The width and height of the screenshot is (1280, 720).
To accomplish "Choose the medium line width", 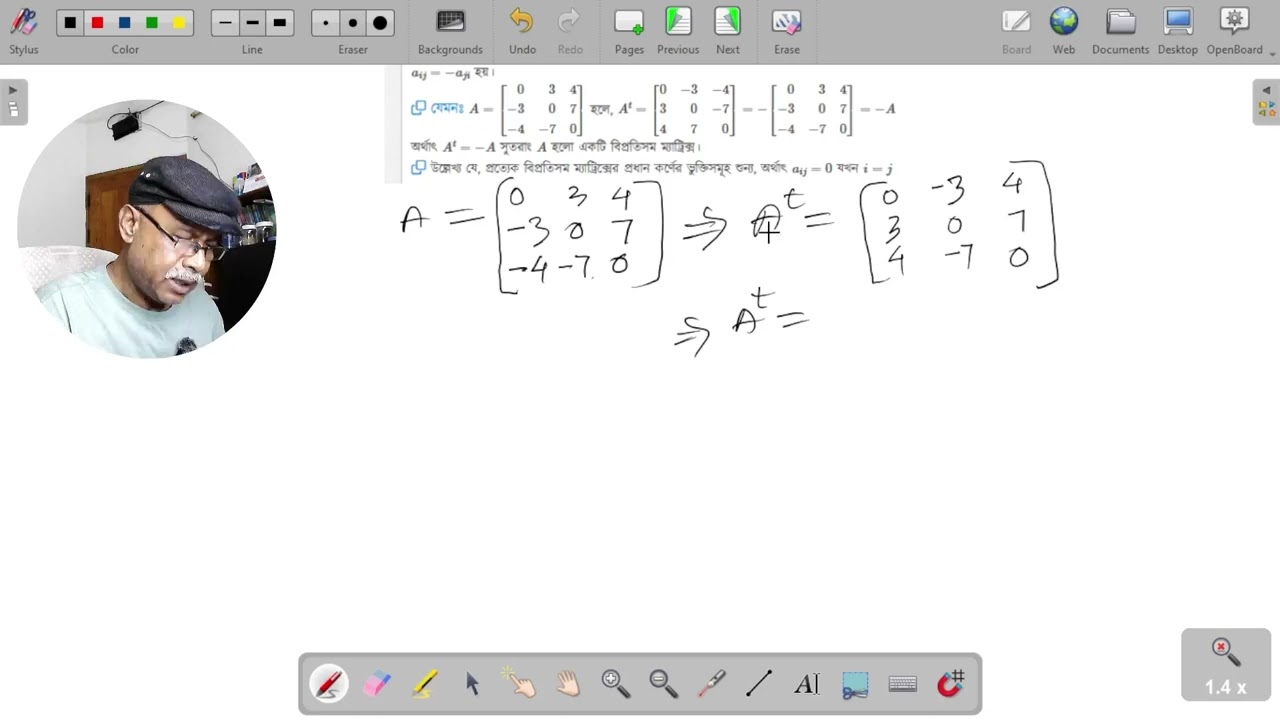I will point(252,23).
